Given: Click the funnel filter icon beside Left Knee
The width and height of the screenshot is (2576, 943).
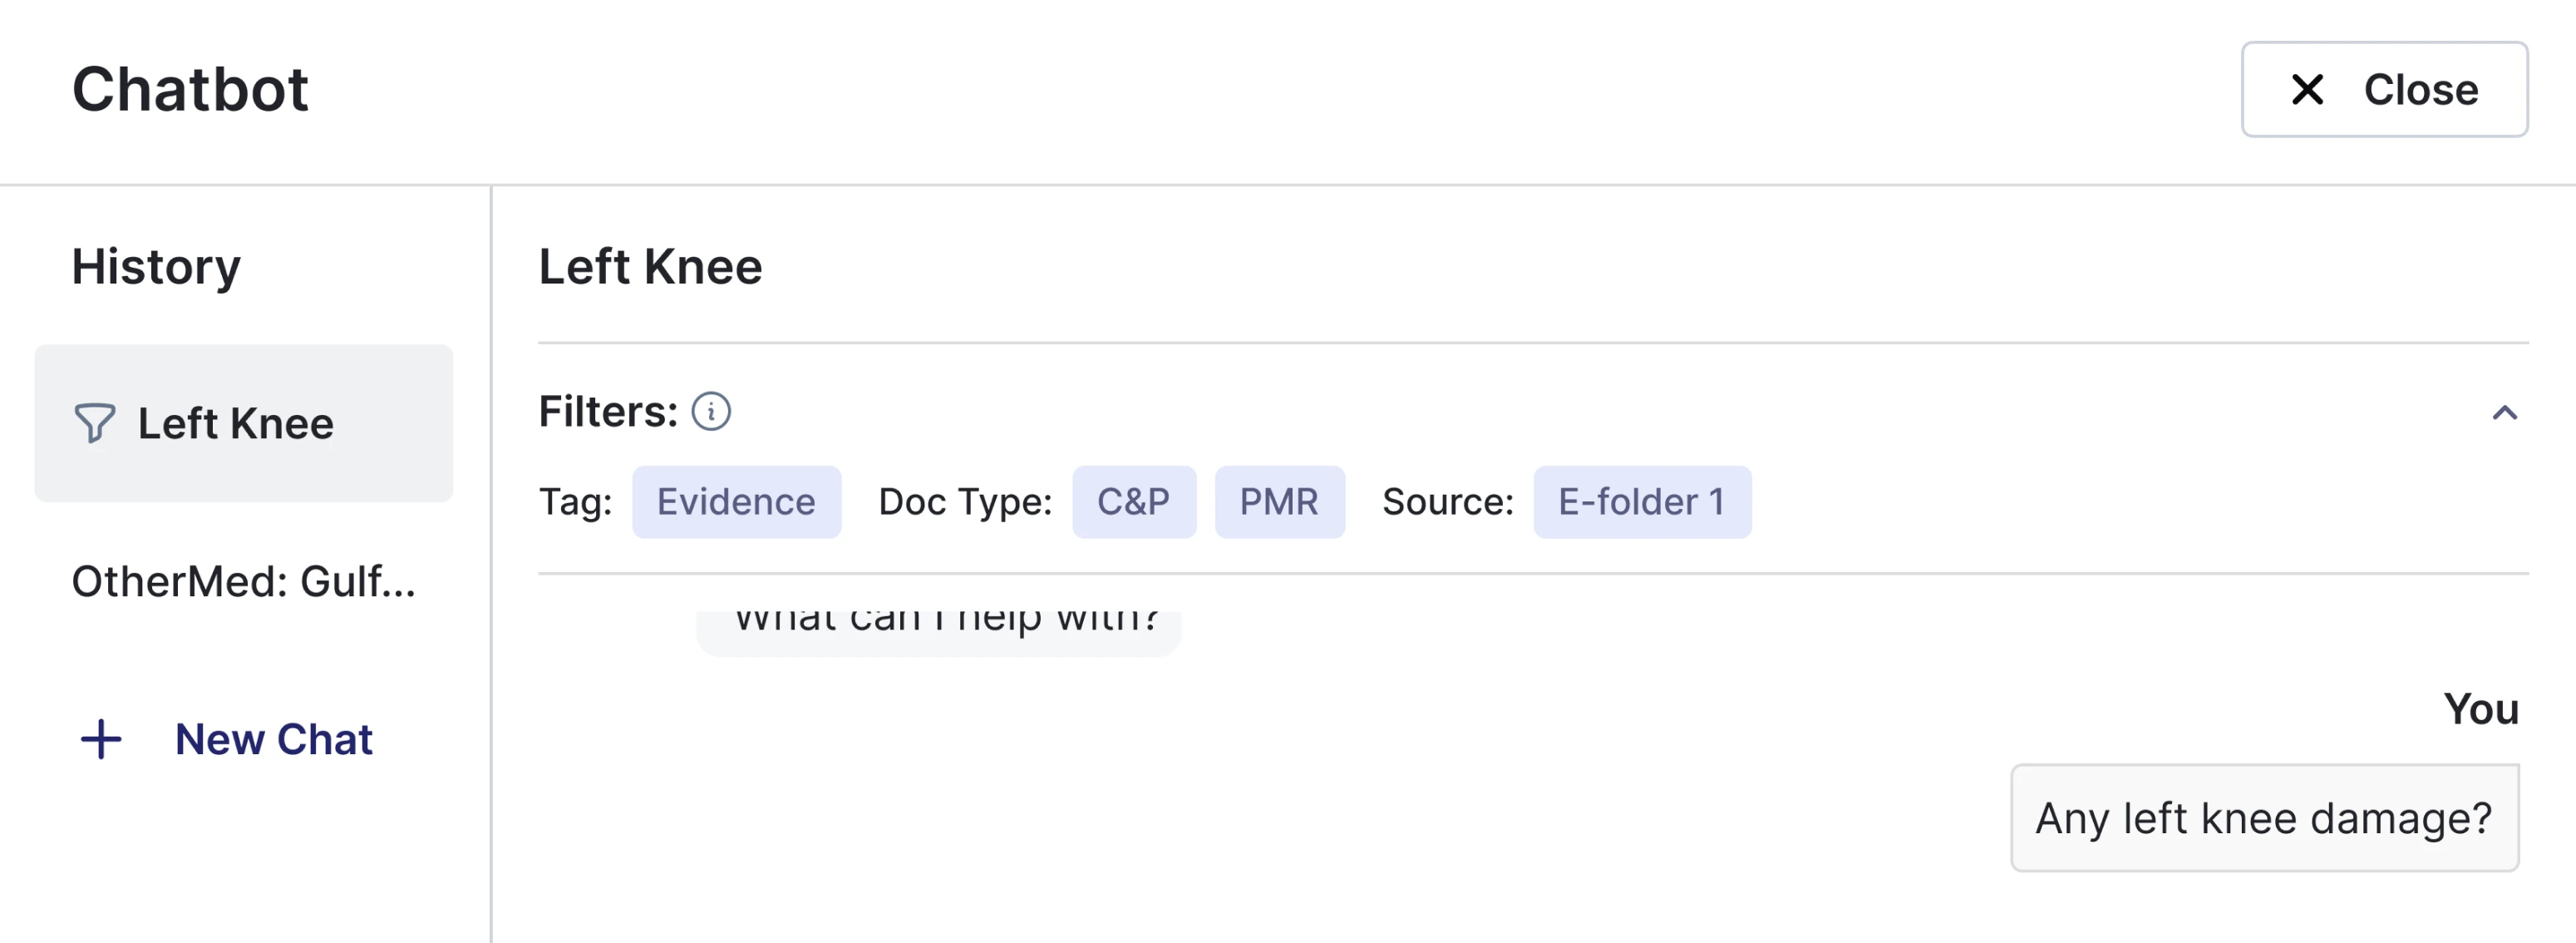Looking at the screenshot, I should [95, 423].
